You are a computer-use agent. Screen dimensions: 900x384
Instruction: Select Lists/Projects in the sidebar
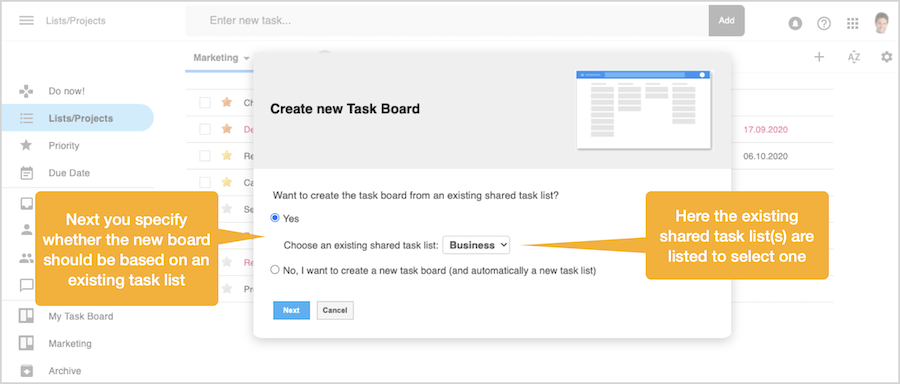(81, 118)
